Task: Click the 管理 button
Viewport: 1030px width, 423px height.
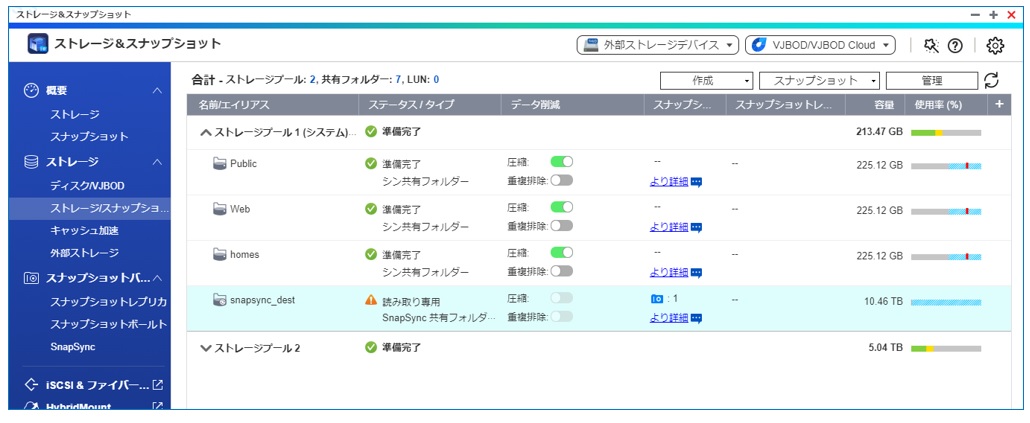Action: 931,81
